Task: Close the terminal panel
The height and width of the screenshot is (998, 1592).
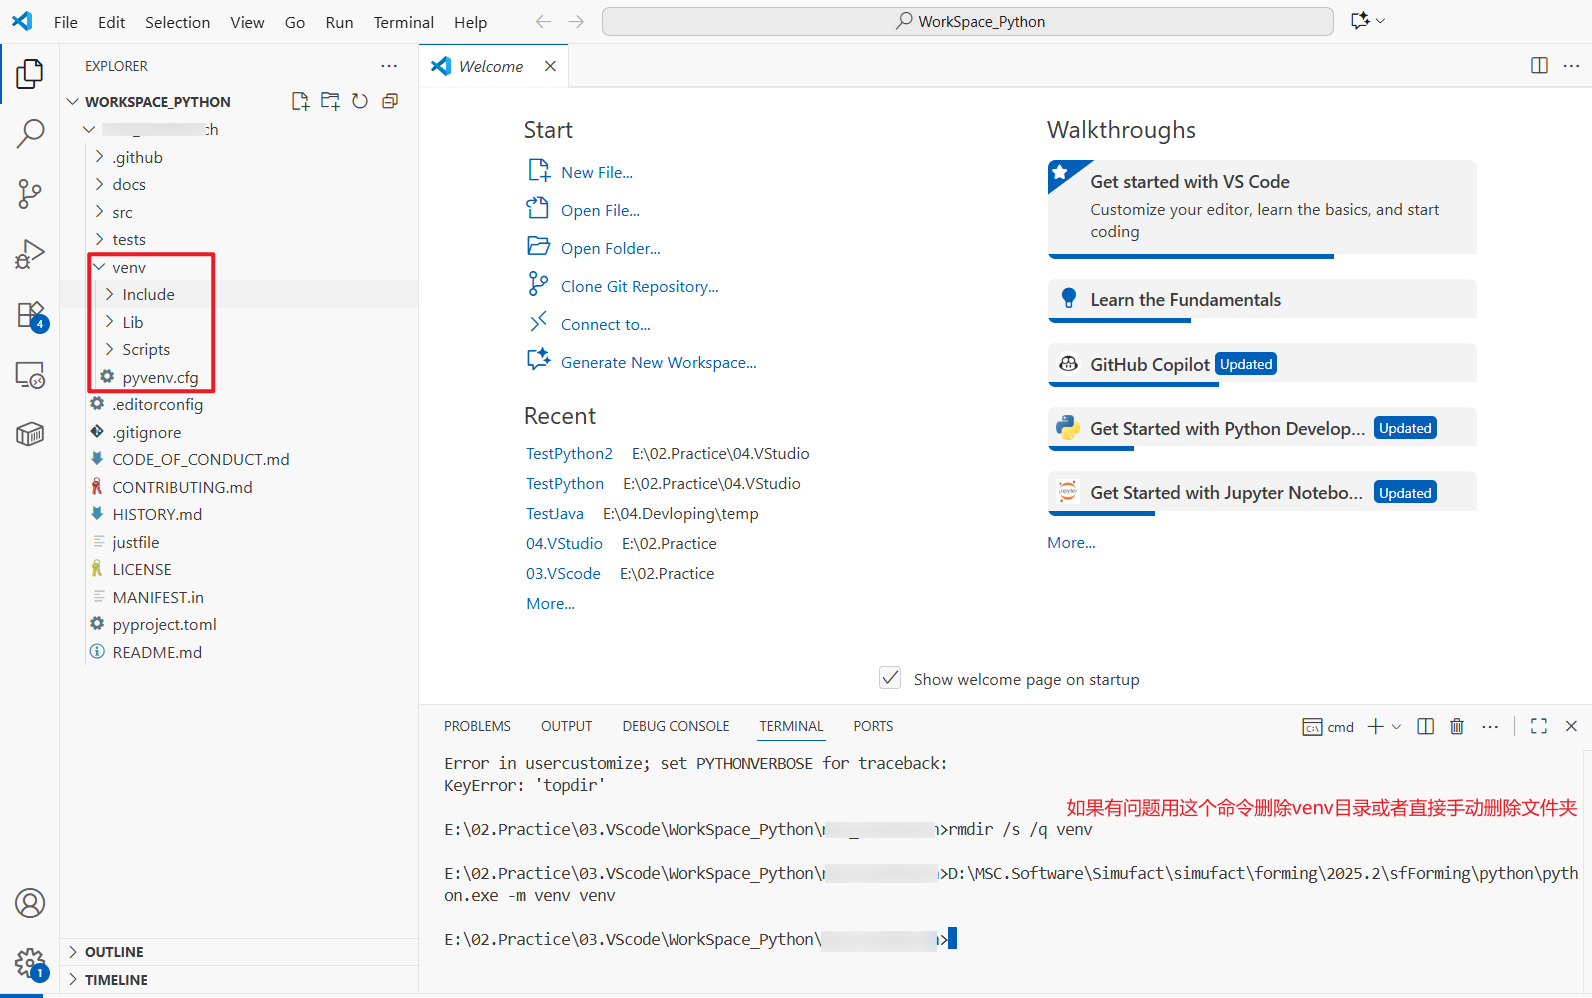Action: [x=1571, y=726]
